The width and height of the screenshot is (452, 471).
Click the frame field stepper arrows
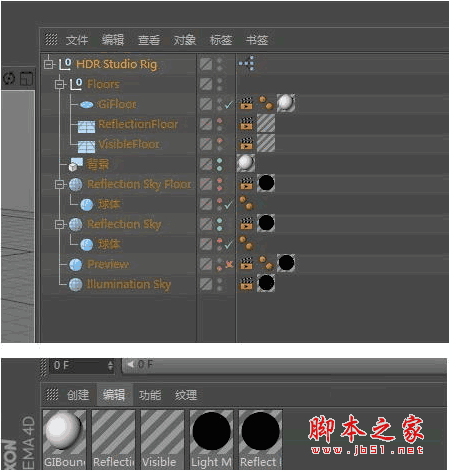[110, 366]
